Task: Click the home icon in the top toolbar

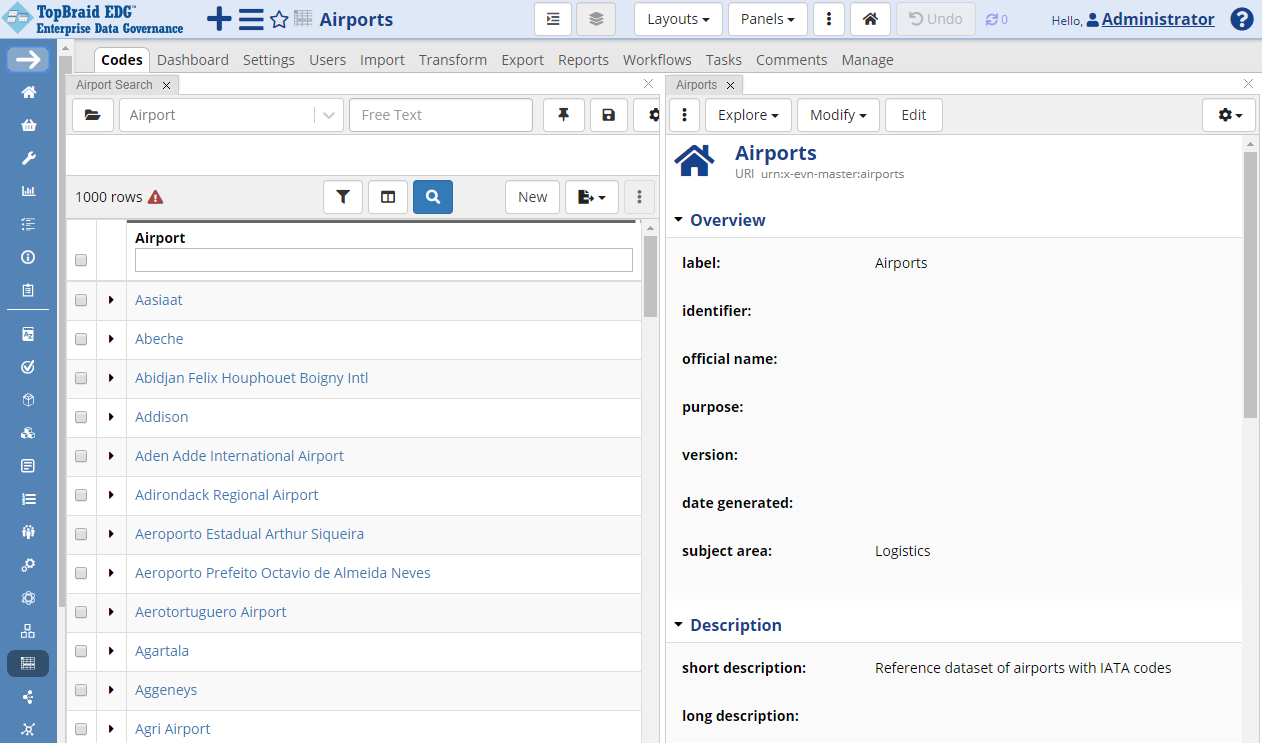Action: pos(869,19)
